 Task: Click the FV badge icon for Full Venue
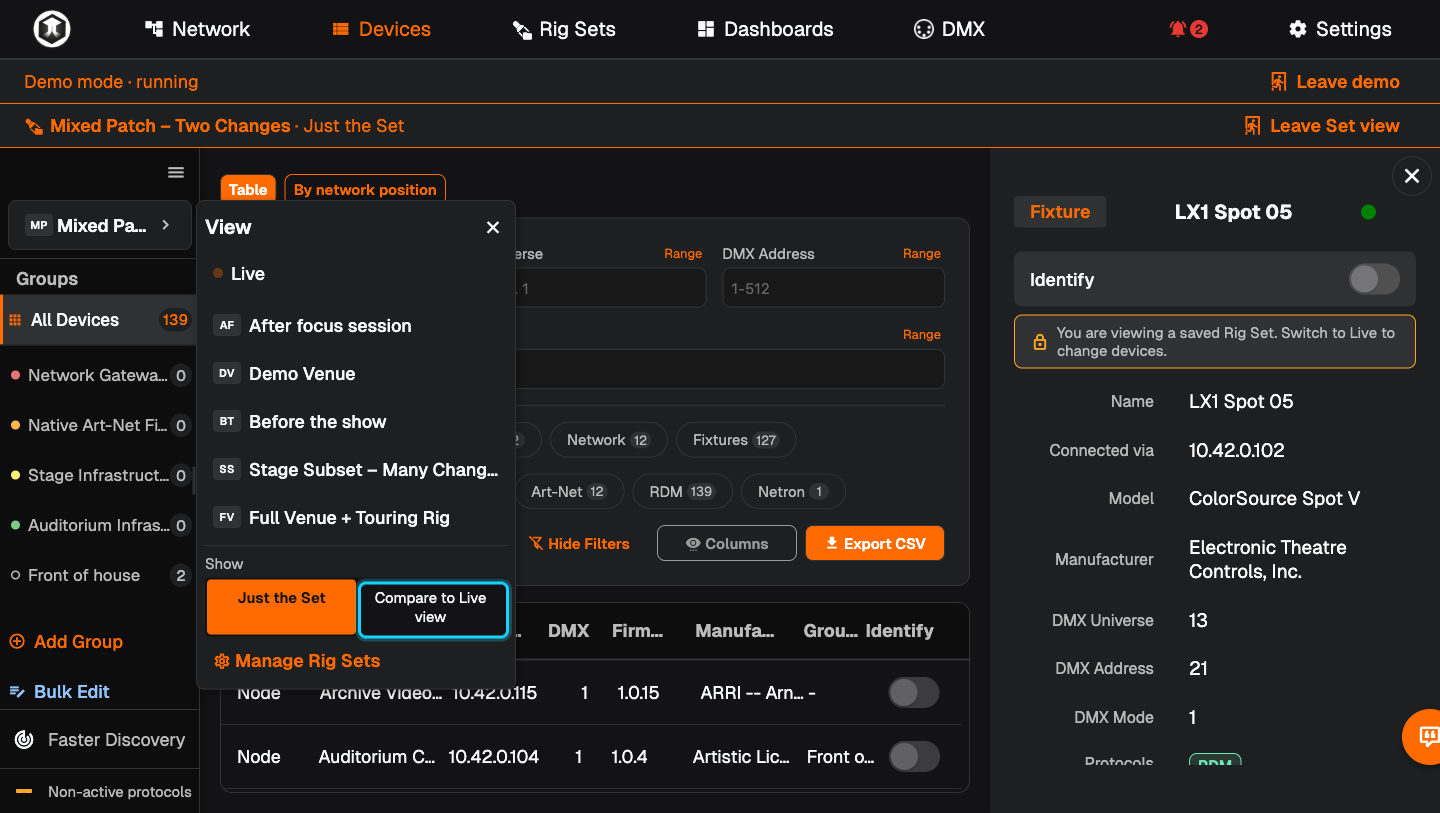pos(227,518)
